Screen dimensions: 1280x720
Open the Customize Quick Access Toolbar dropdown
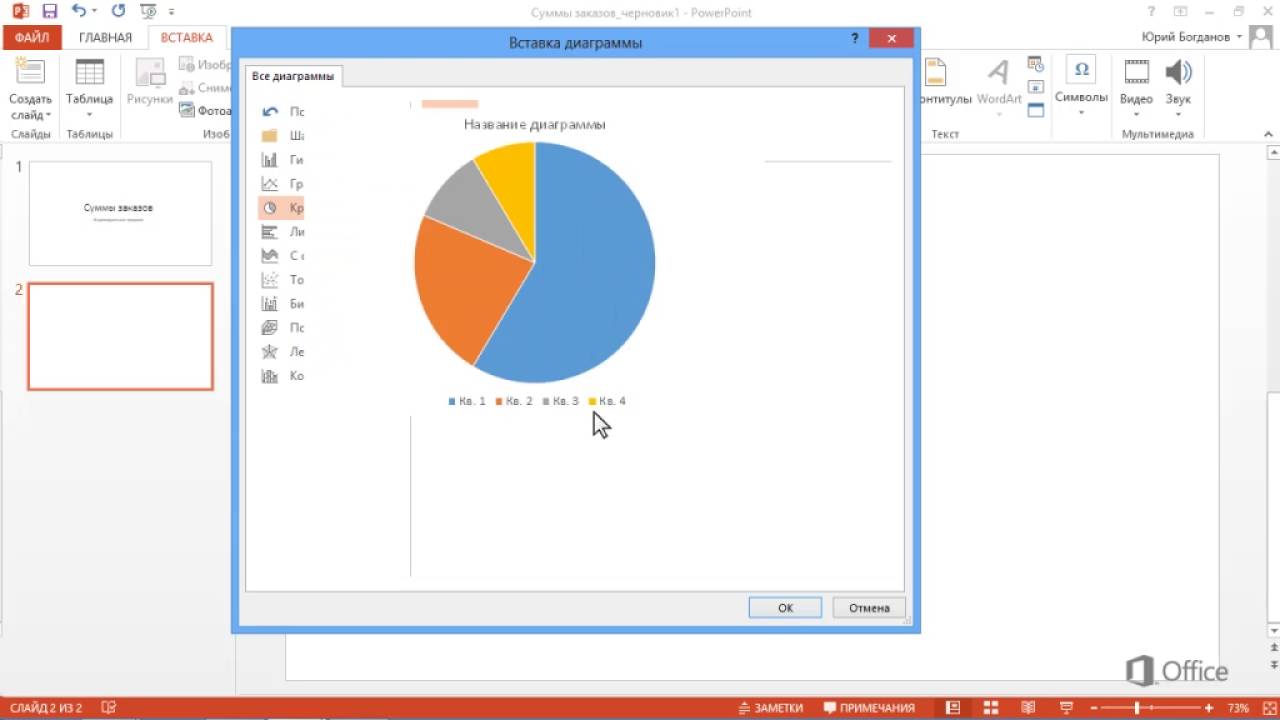(172, 13)
